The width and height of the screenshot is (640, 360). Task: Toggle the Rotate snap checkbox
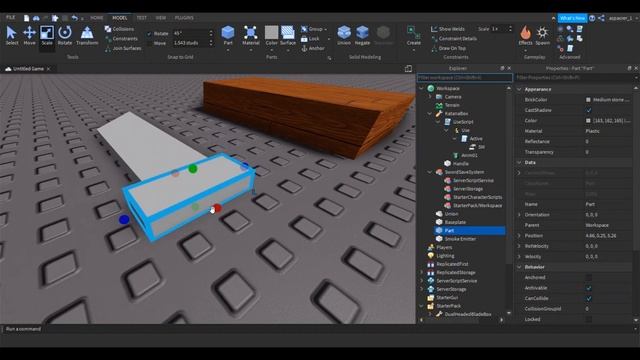(x=149, y=33)
